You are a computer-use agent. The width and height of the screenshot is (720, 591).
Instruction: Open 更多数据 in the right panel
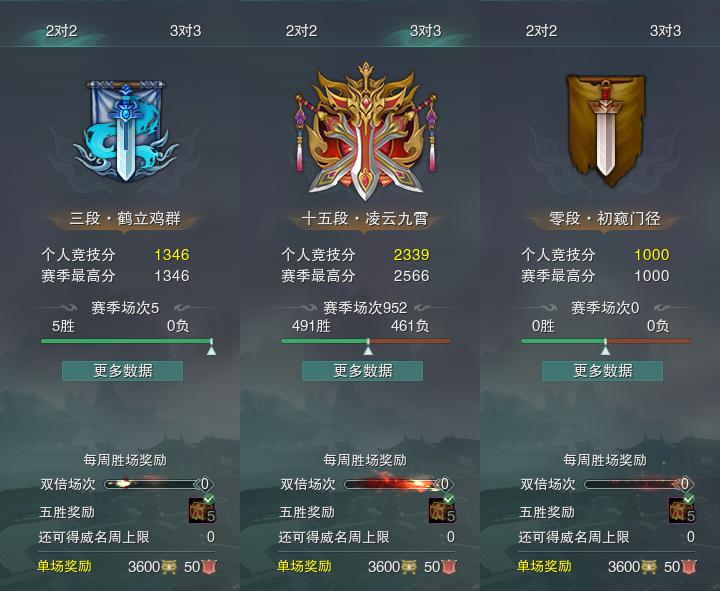(x=602, y=371)
